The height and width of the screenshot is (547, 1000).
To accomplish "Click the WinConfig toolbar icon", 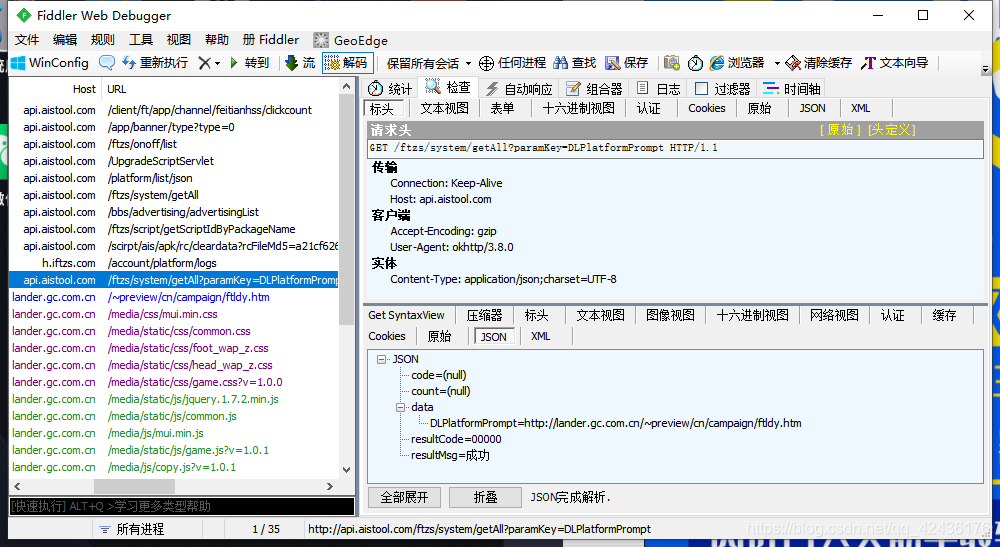I will pos(19,63).
